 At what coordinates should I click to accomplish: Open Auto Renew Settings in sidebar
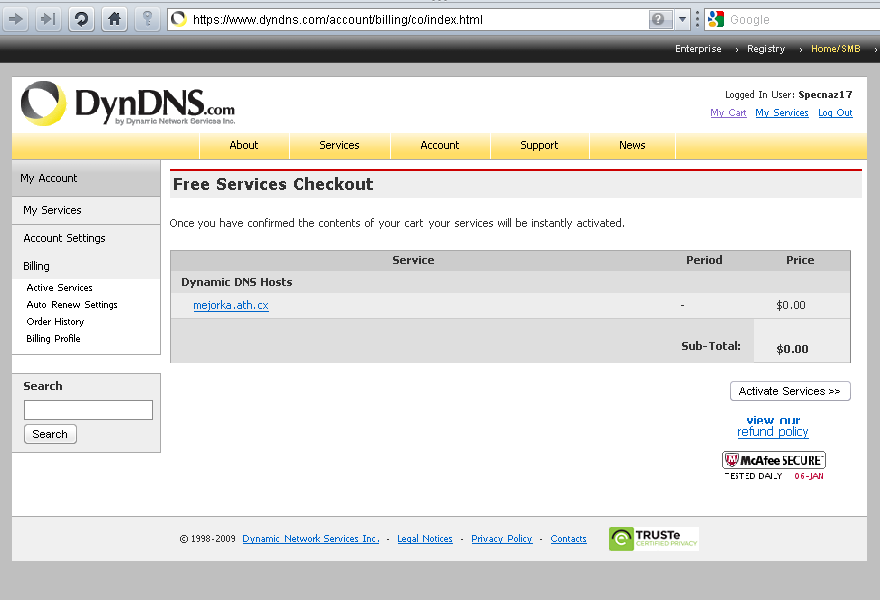[x=72, y=305]
